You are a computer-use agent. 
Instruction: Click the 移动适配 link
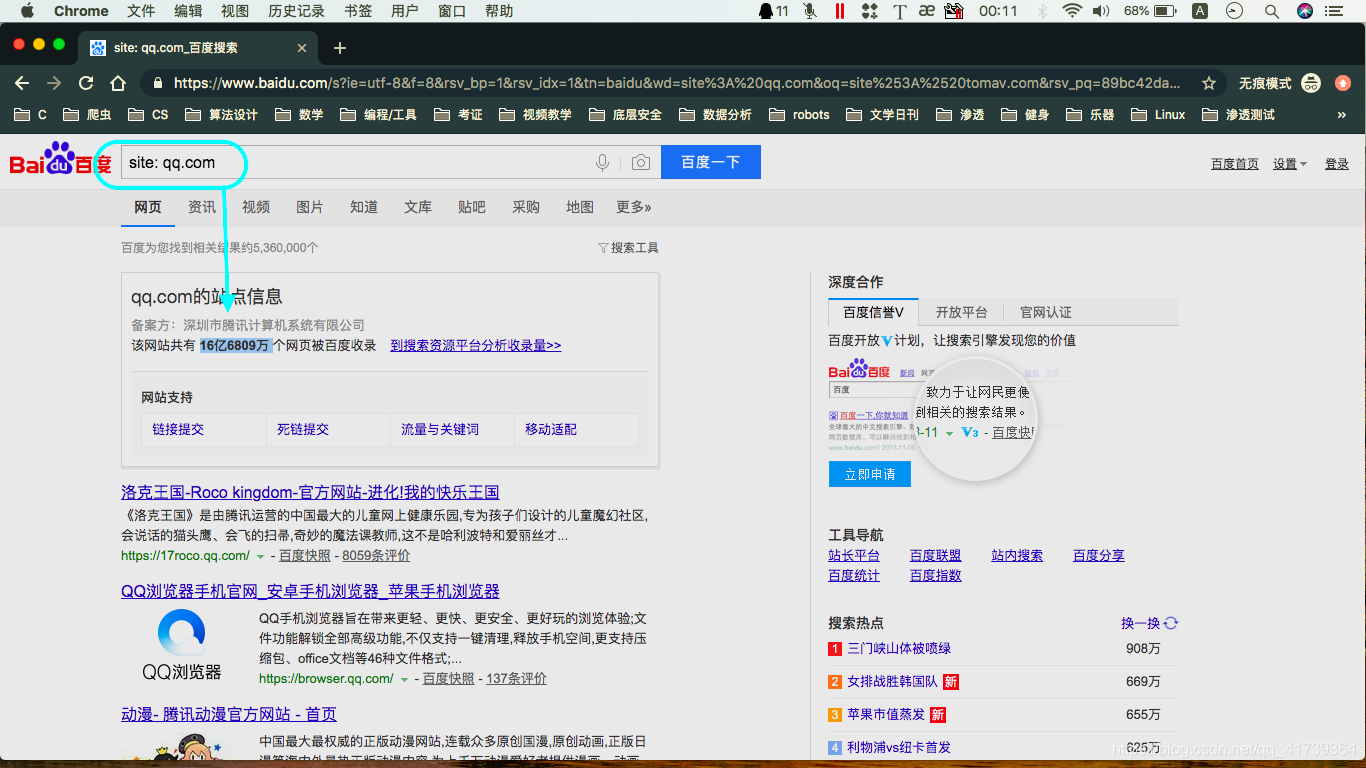tap(551, 429)
